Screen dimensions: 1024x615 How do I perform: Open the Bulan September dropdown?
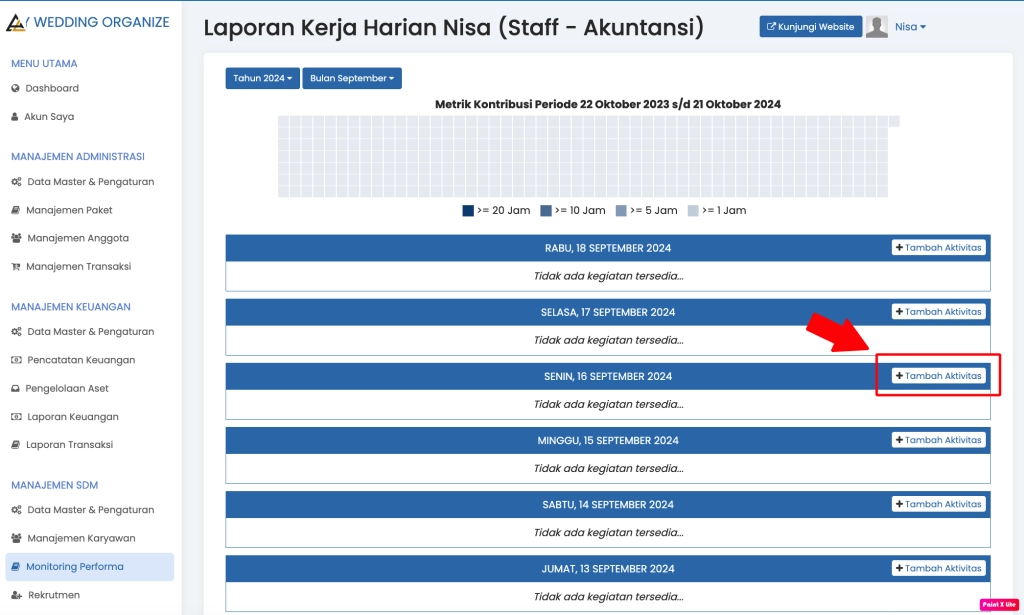352,78
